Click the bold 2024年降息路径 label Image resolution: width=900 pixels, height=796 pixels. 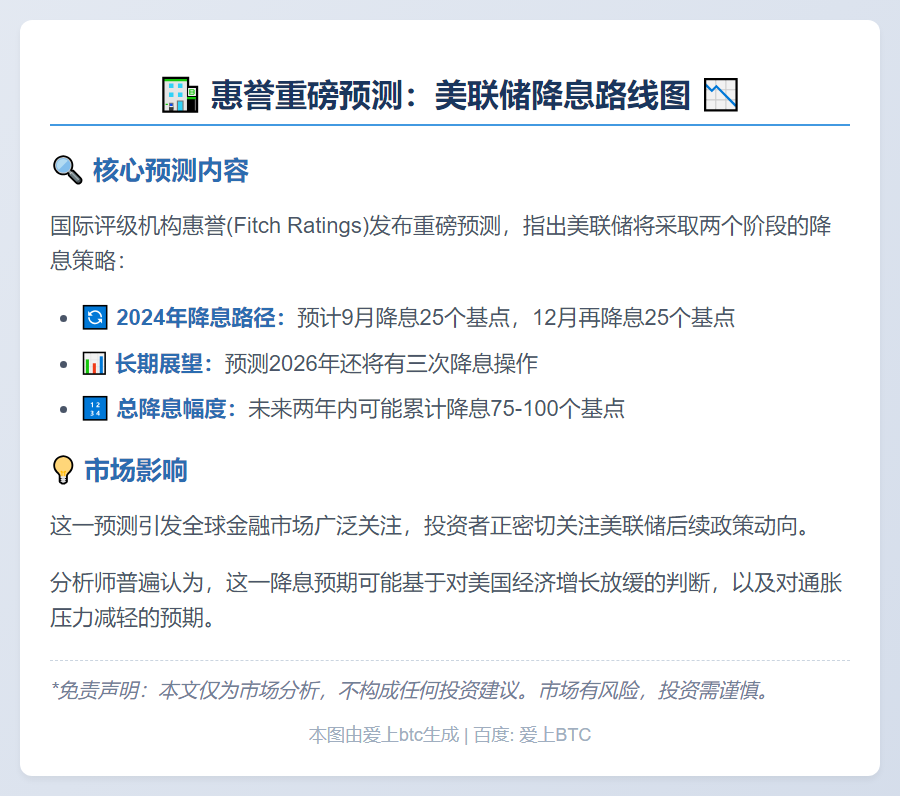click(201, 318)
